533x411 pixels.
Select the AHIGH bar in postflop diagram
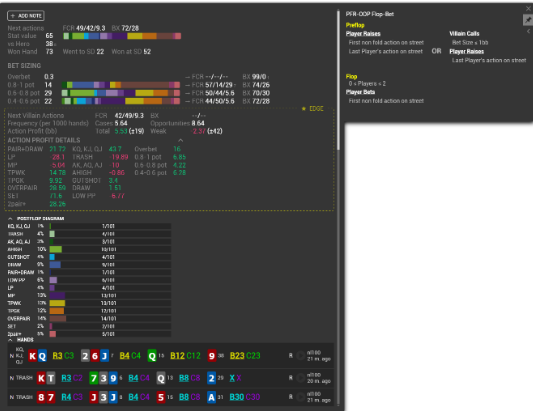coord(110,249)
